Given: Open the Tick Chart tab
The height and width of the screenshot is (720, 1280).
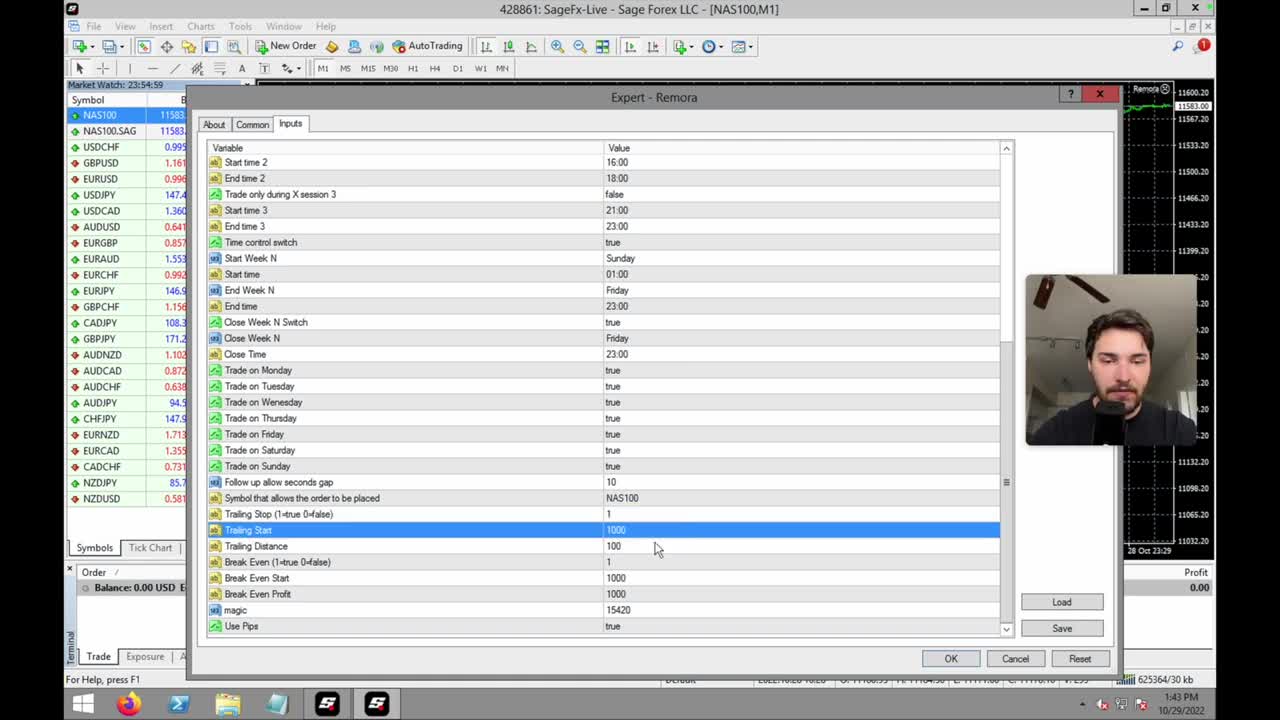Looking at the screenshot, I should point(150,548).
